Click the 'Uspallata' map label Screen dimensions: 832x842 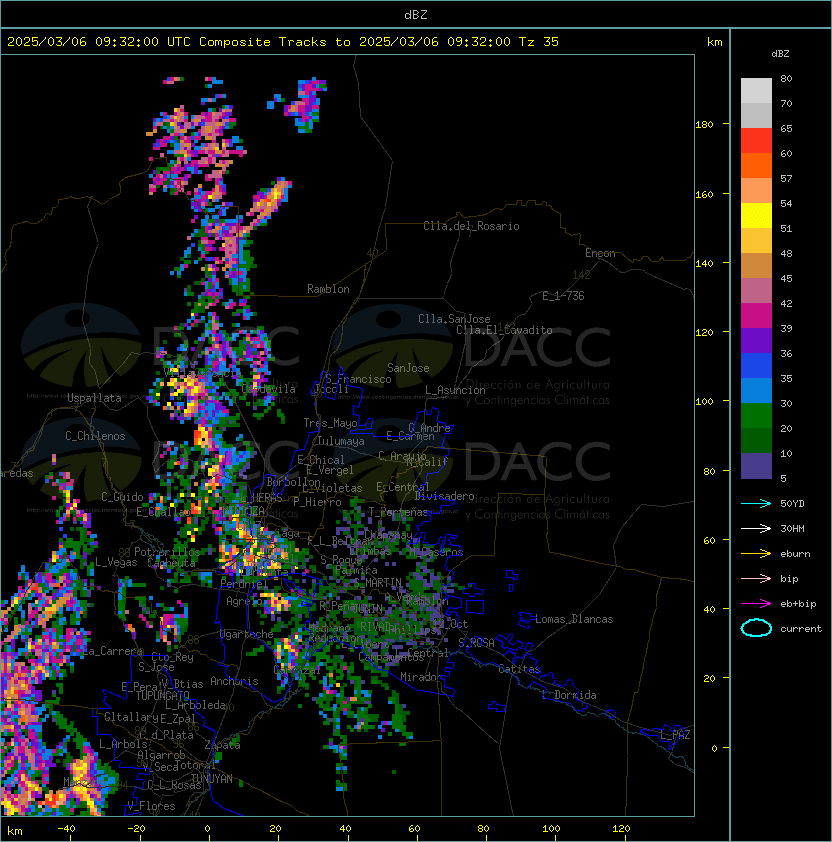pyautogui.click(x=94, y=398)
